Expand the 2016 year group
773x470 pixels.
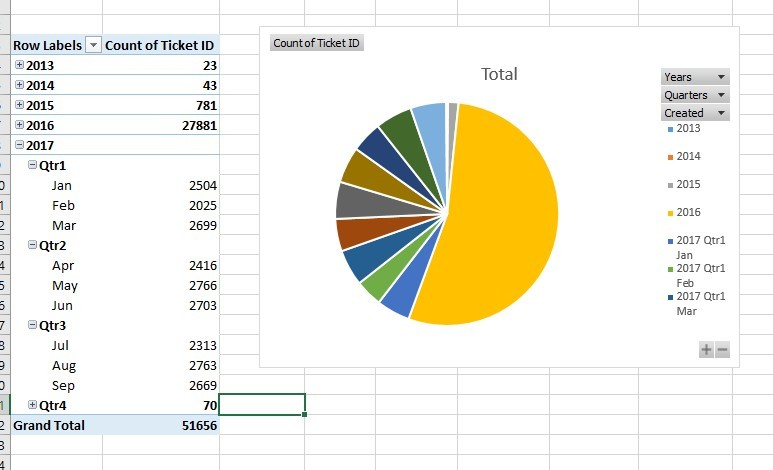[20, 125]
